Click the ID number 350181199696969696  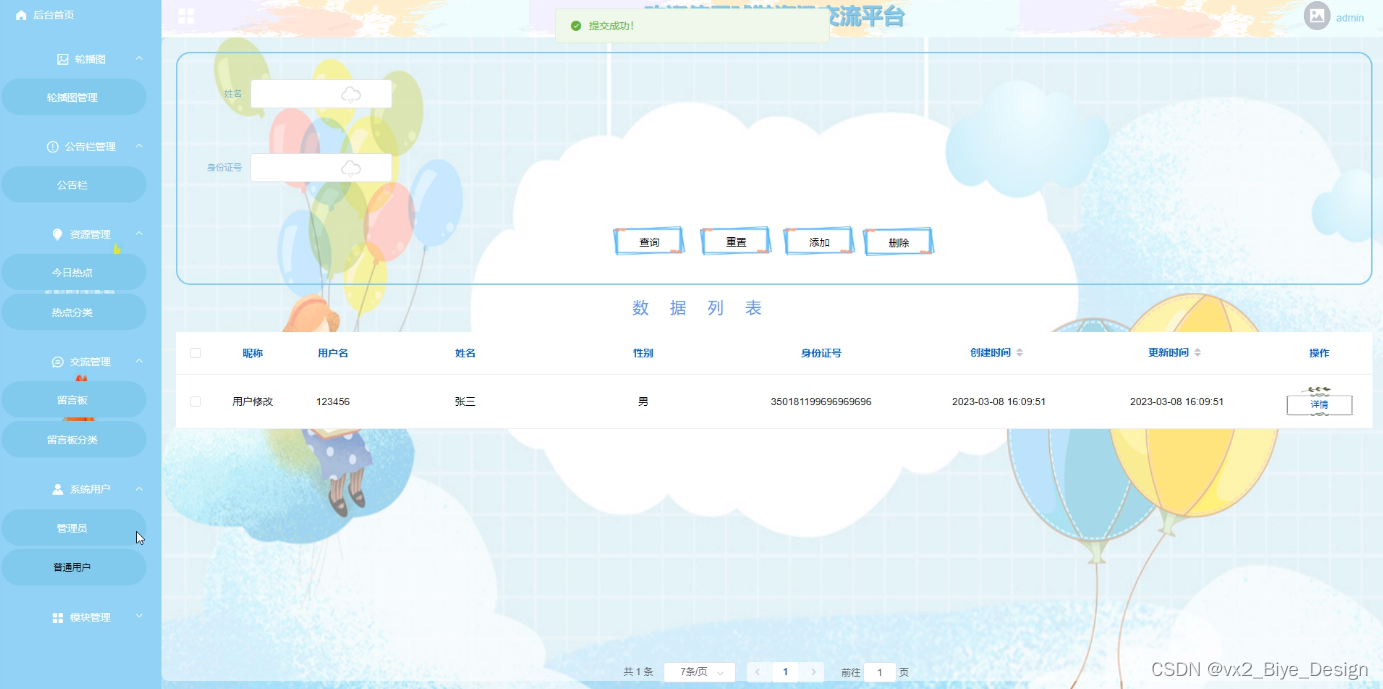coord(821,401)
